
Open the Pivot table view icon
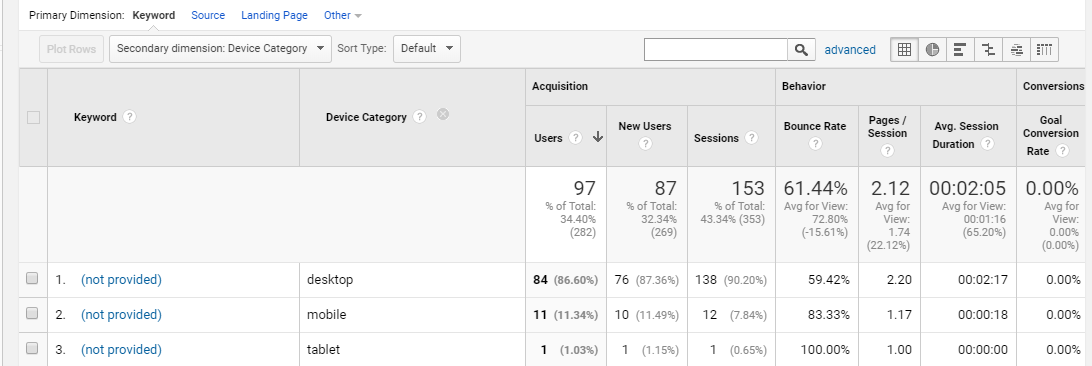(1044, 49)
